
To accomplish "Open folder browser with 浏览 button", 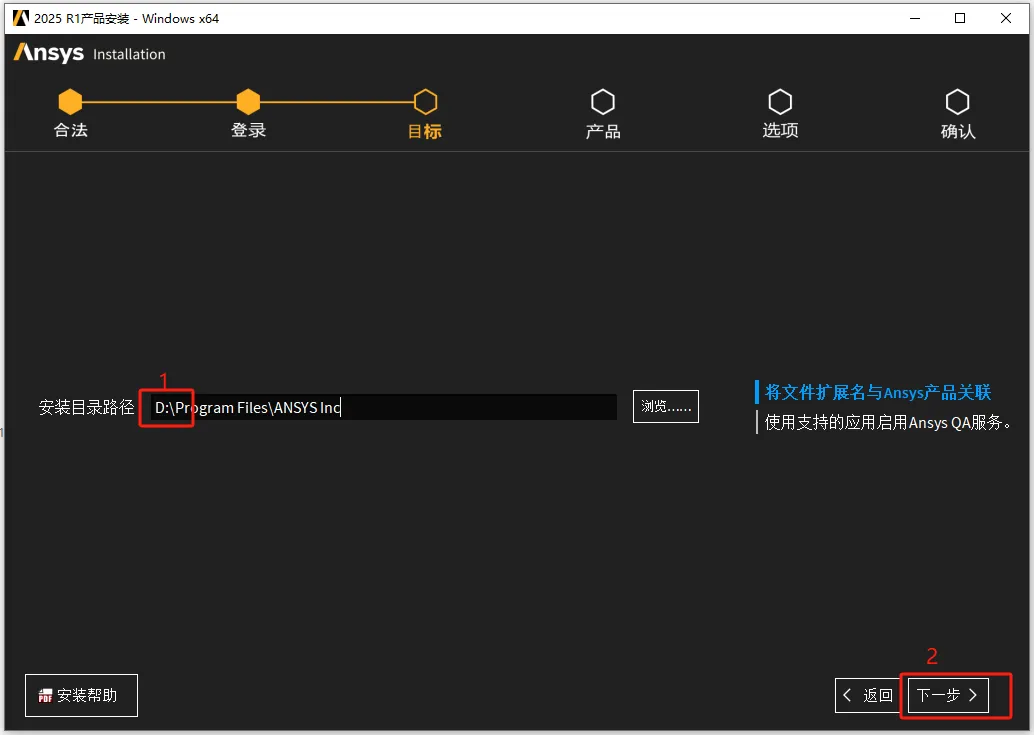I will click(x=665, y=407).
